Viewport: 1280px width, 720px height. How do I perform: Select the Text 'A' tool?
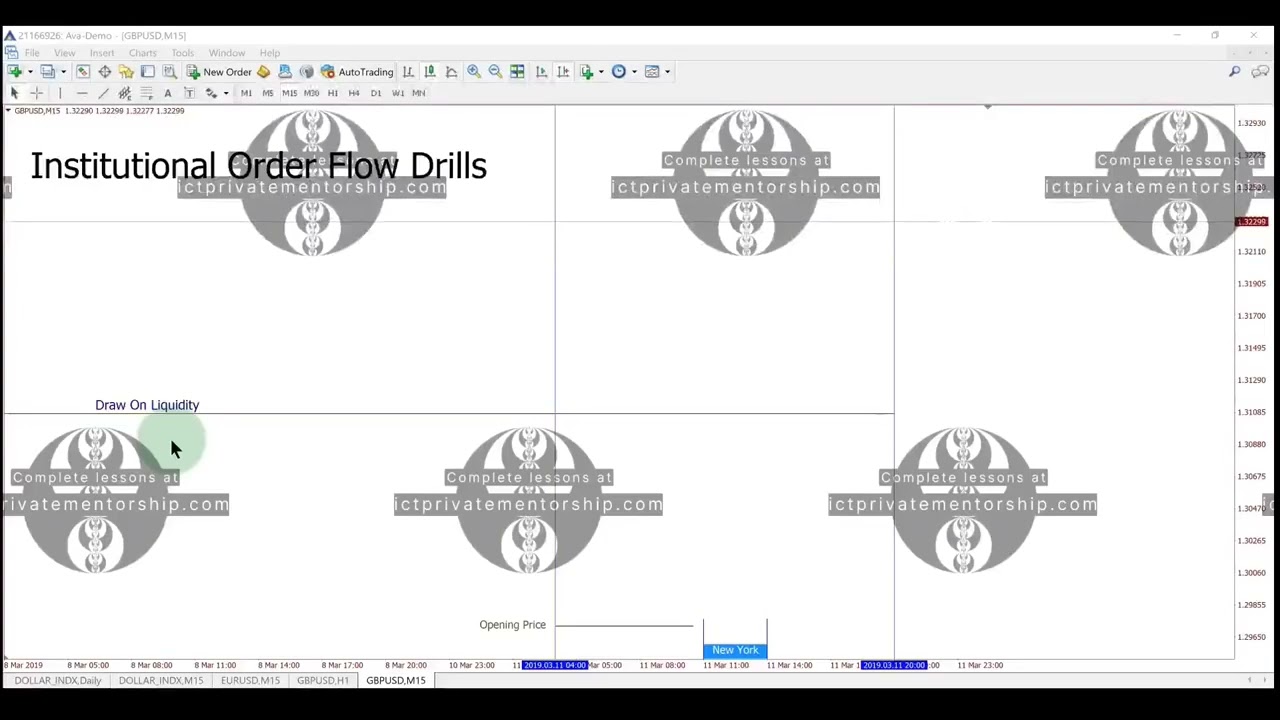click(x=168, y=93)
